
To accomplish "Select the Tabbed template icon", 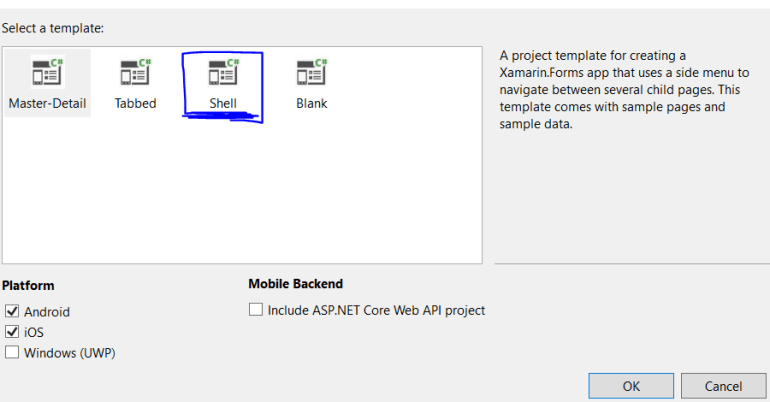I will coord(135,73).
